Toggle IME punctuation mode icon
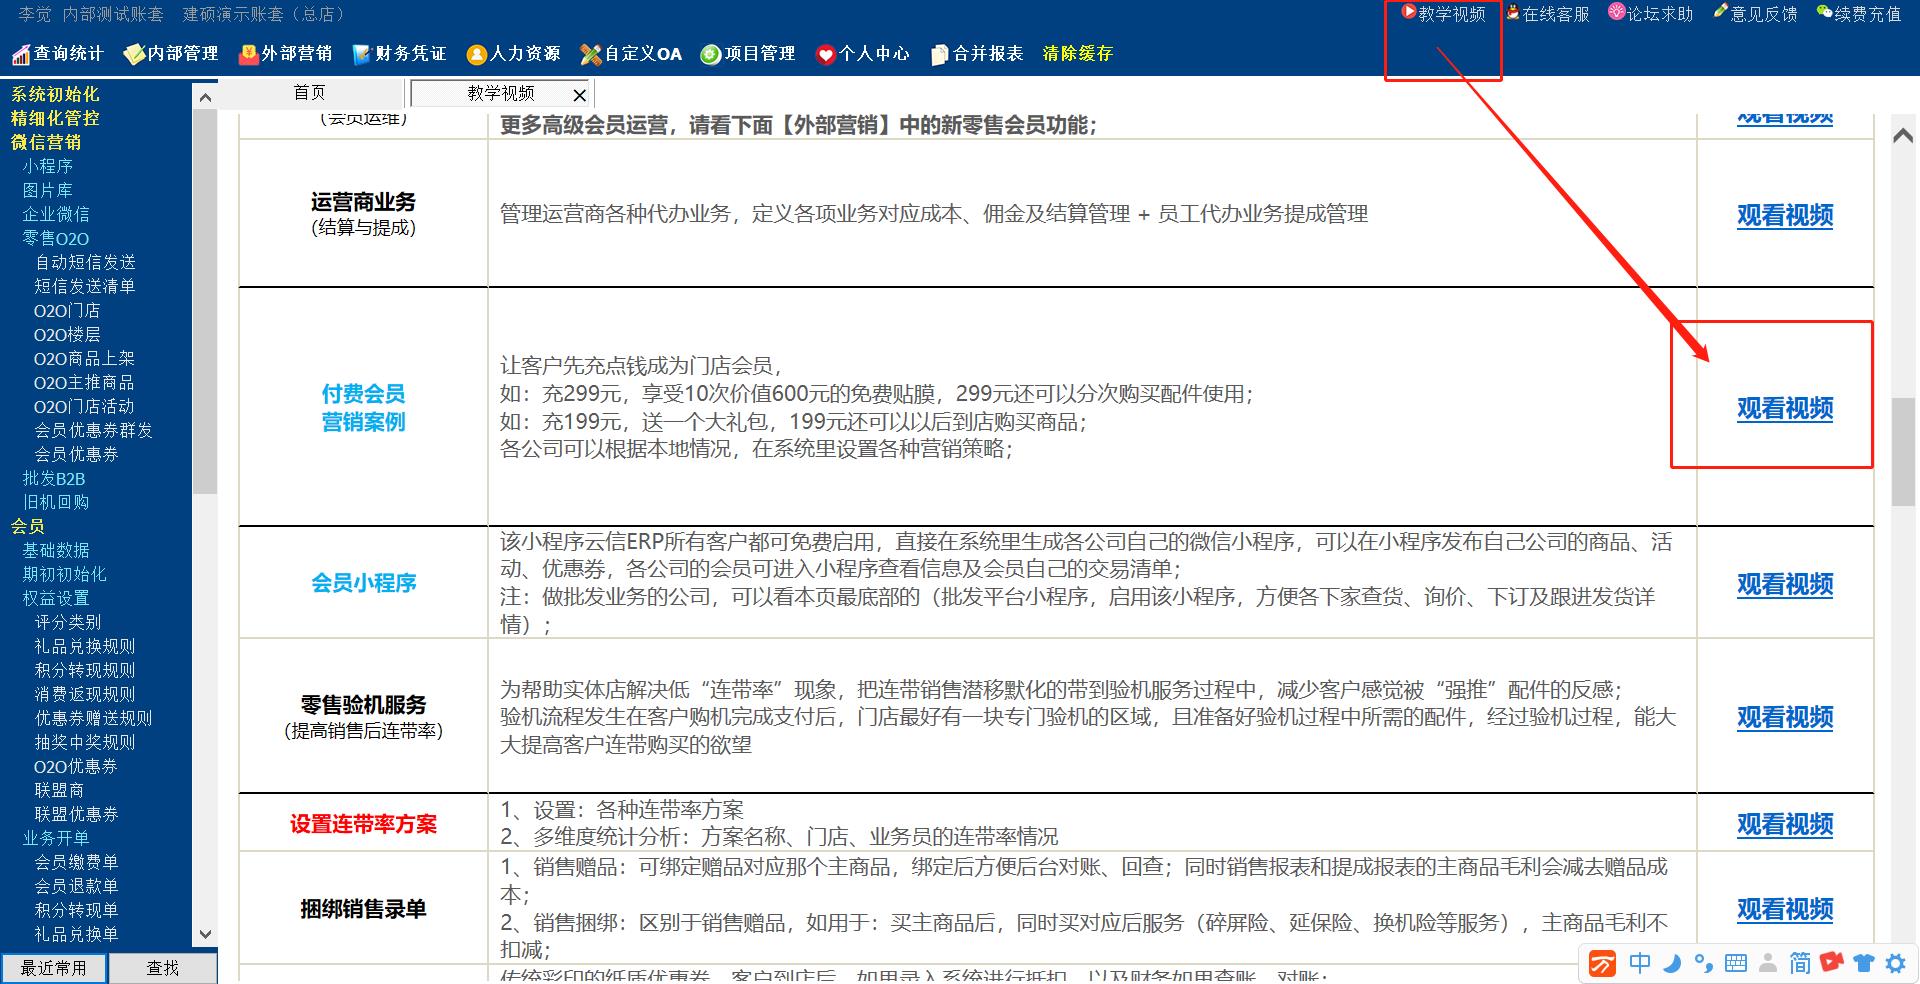 tap(1704, 963)
